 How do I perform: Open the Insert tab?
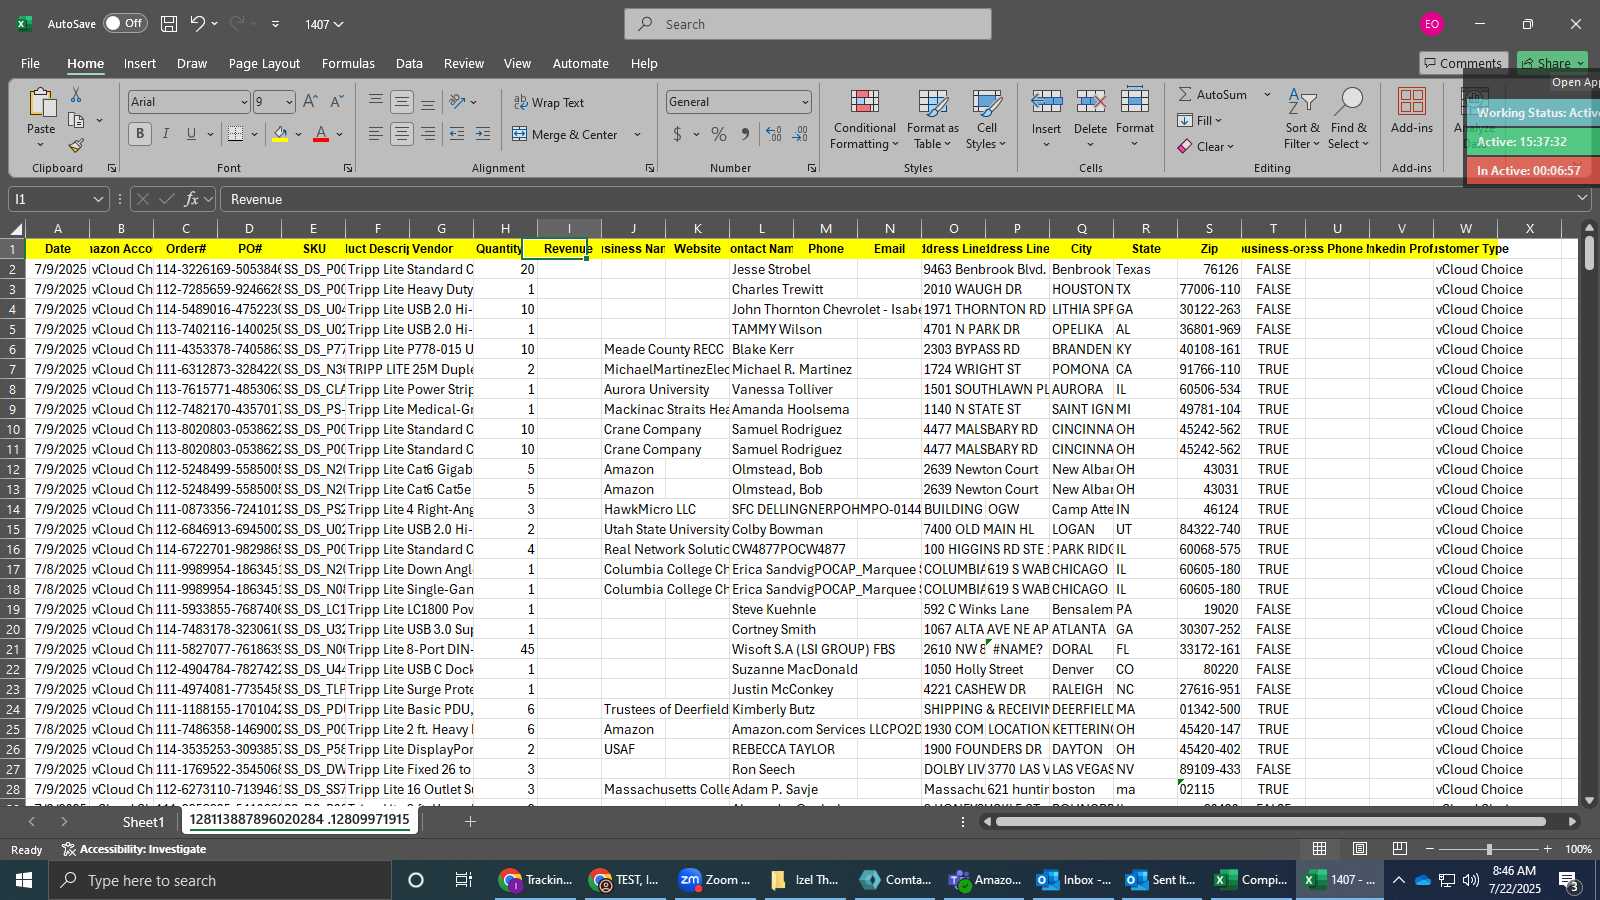tap(140, 63)
